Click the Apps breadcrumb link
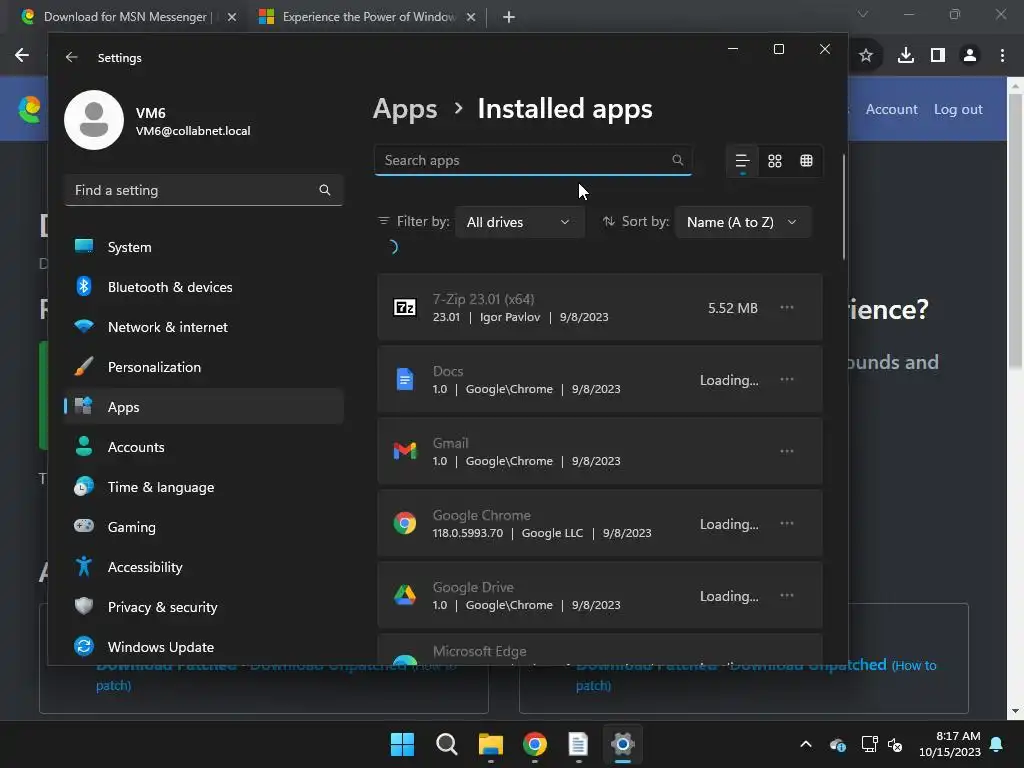 point(405,109)
